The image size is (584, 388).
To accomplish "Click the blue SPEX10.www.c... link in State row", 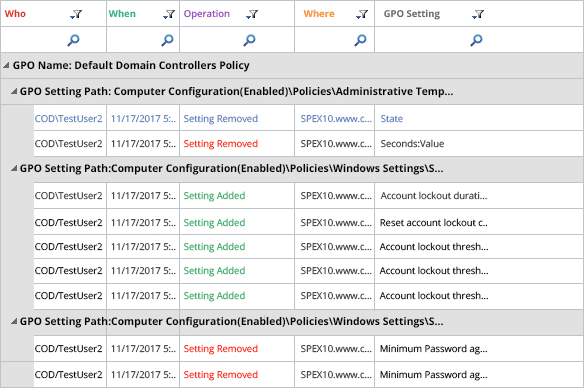I will [336, 119].
